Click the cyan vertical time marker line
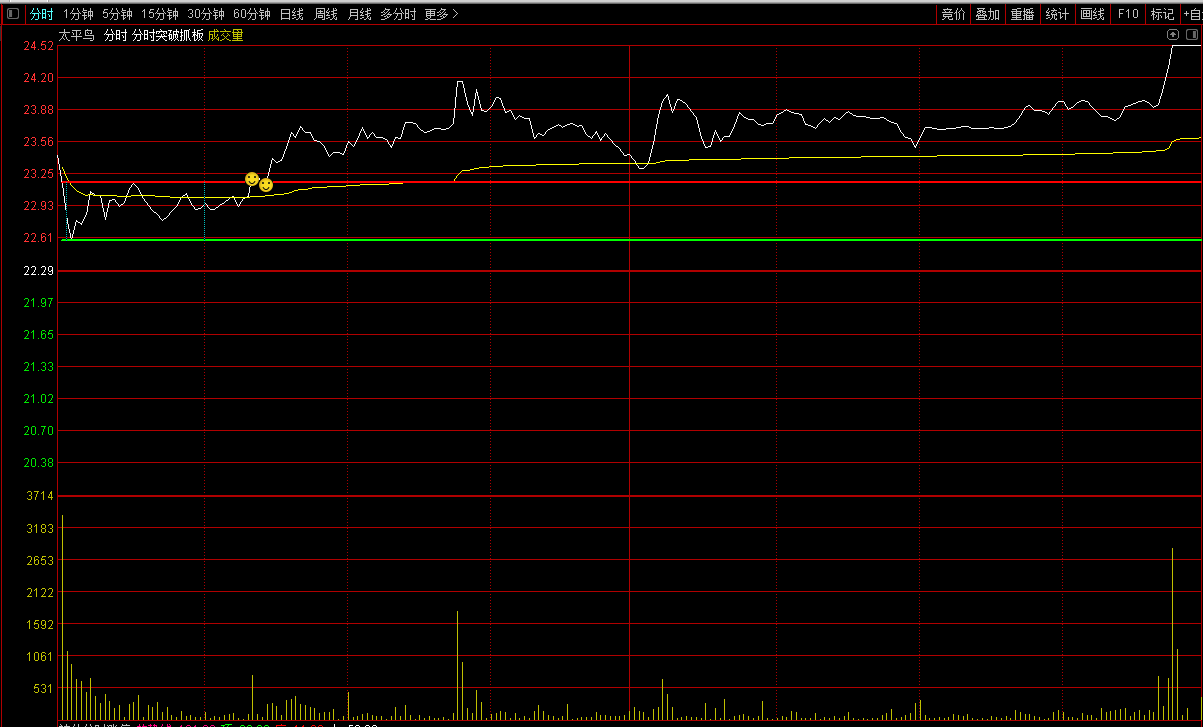1203x727 pixels. (204, 210)
